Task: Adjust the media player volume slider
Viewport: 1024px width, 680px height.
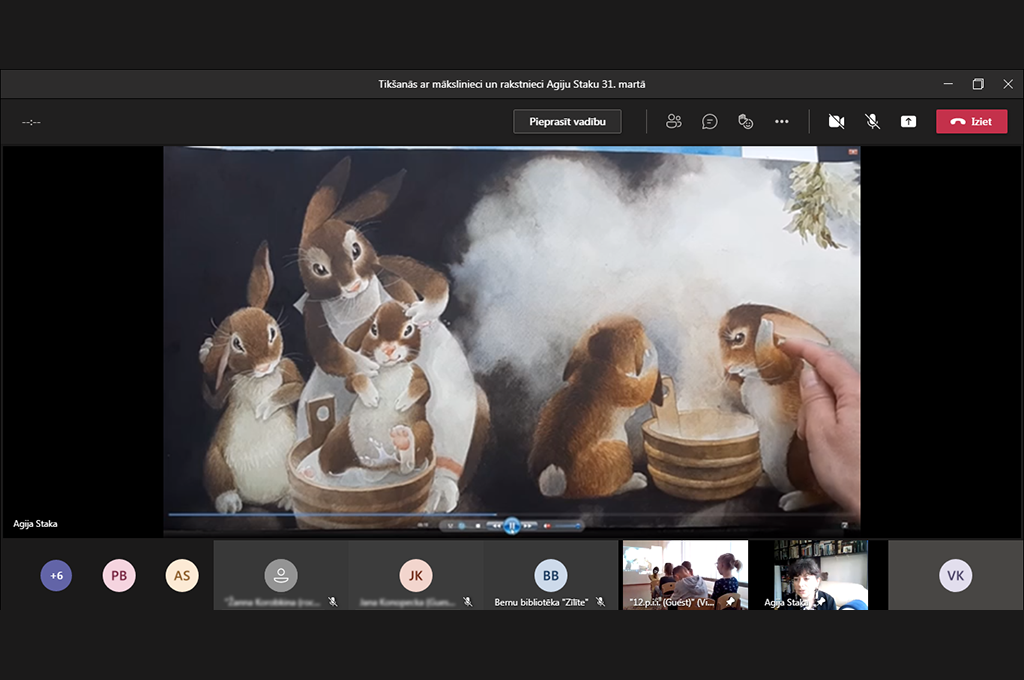Action: 567,525
